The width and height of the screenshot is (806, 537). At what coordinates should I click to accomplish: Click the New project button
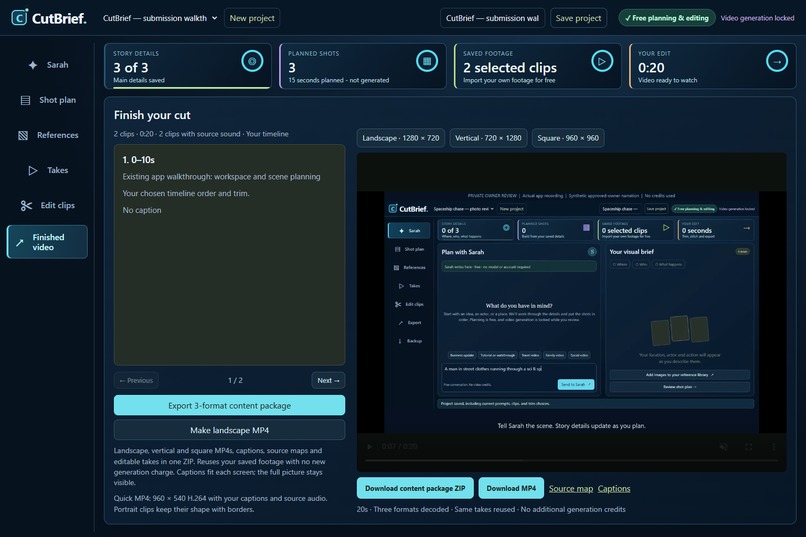point(252,18)
